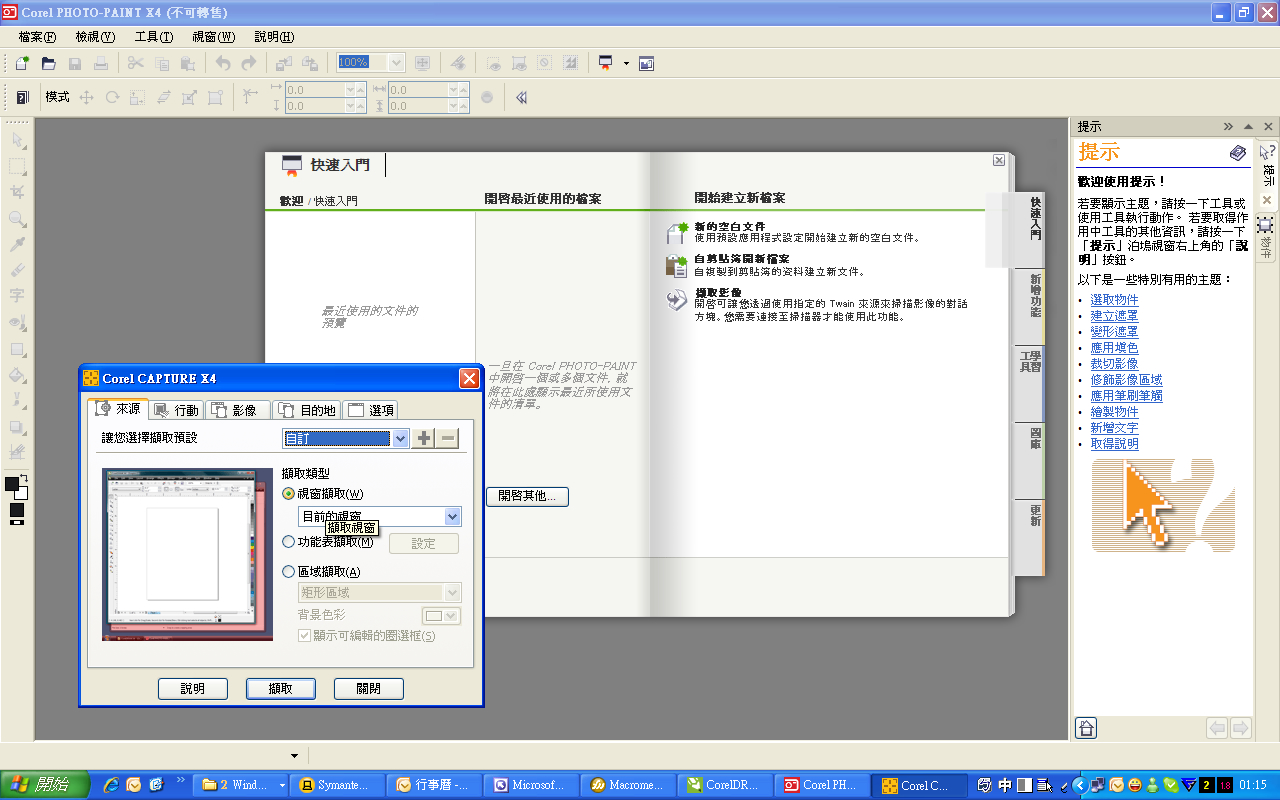The width and height of the screenshot is (1280, 800).
Task: Select the Zoom magnifier tool
Action: tap(17, 218)
